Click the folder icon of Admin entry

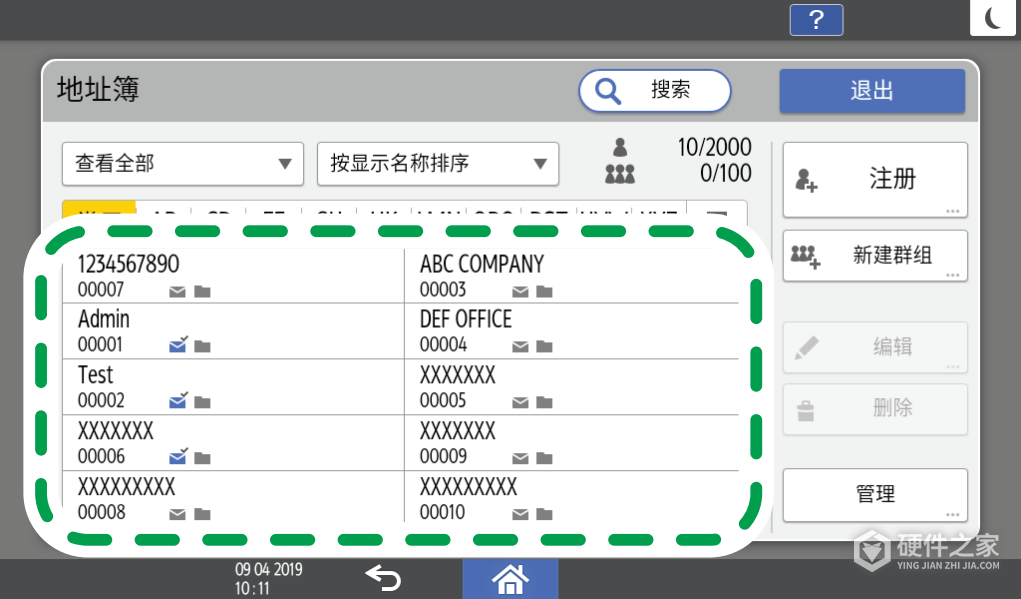click(203, 346)
